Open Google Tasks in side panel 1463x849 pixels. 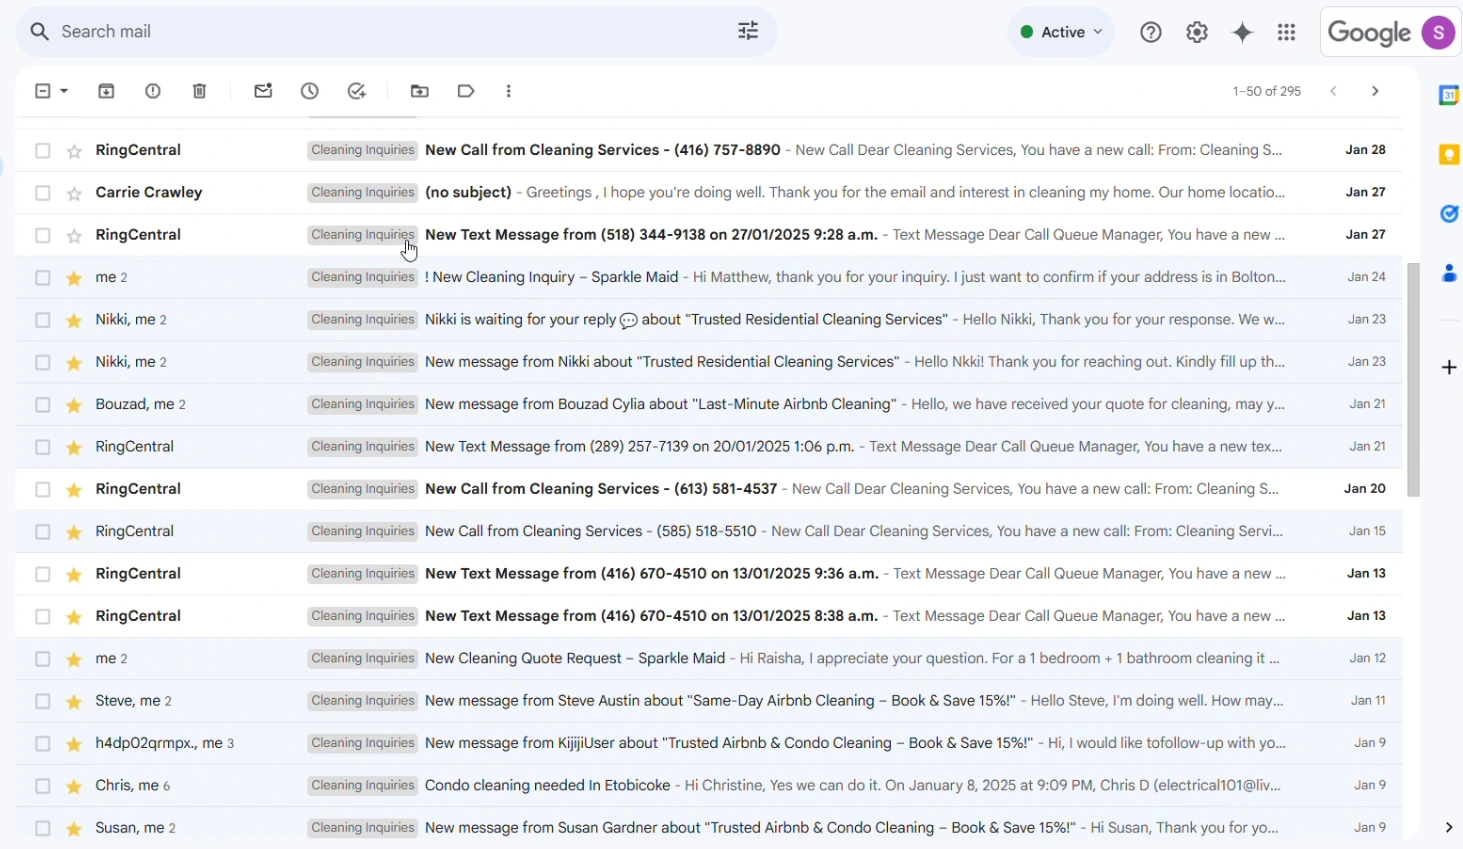coord(1449,214)
